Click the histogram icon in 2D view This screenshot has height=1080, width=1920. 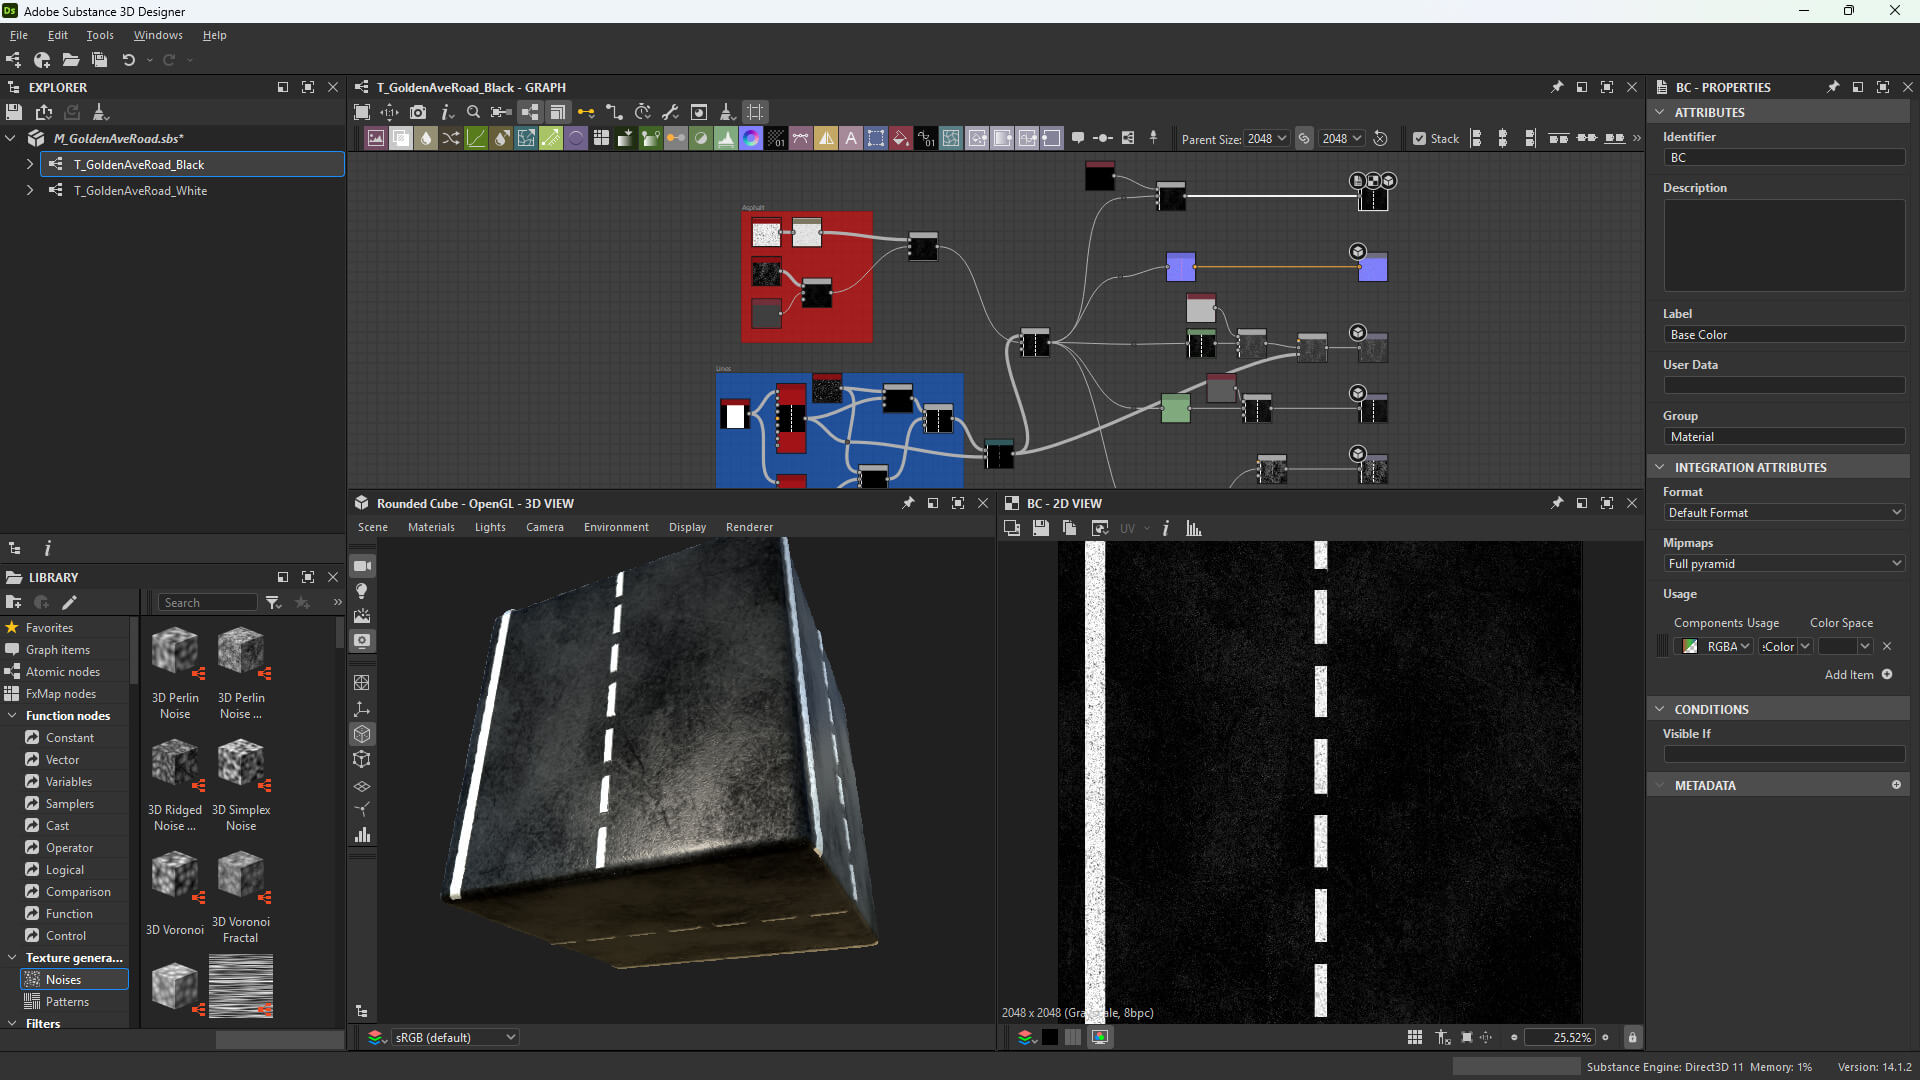pos(1194,528)
